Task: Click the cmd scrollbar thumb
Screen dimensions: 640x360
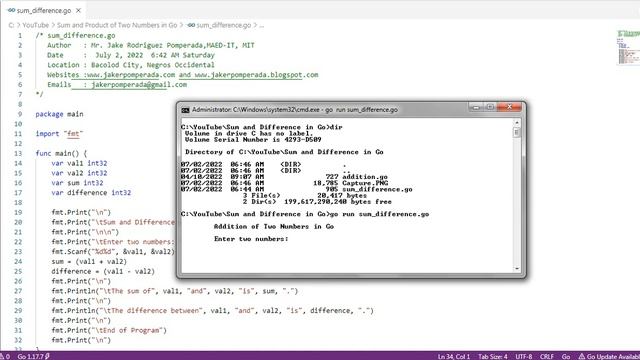Action: pos(517,133)
